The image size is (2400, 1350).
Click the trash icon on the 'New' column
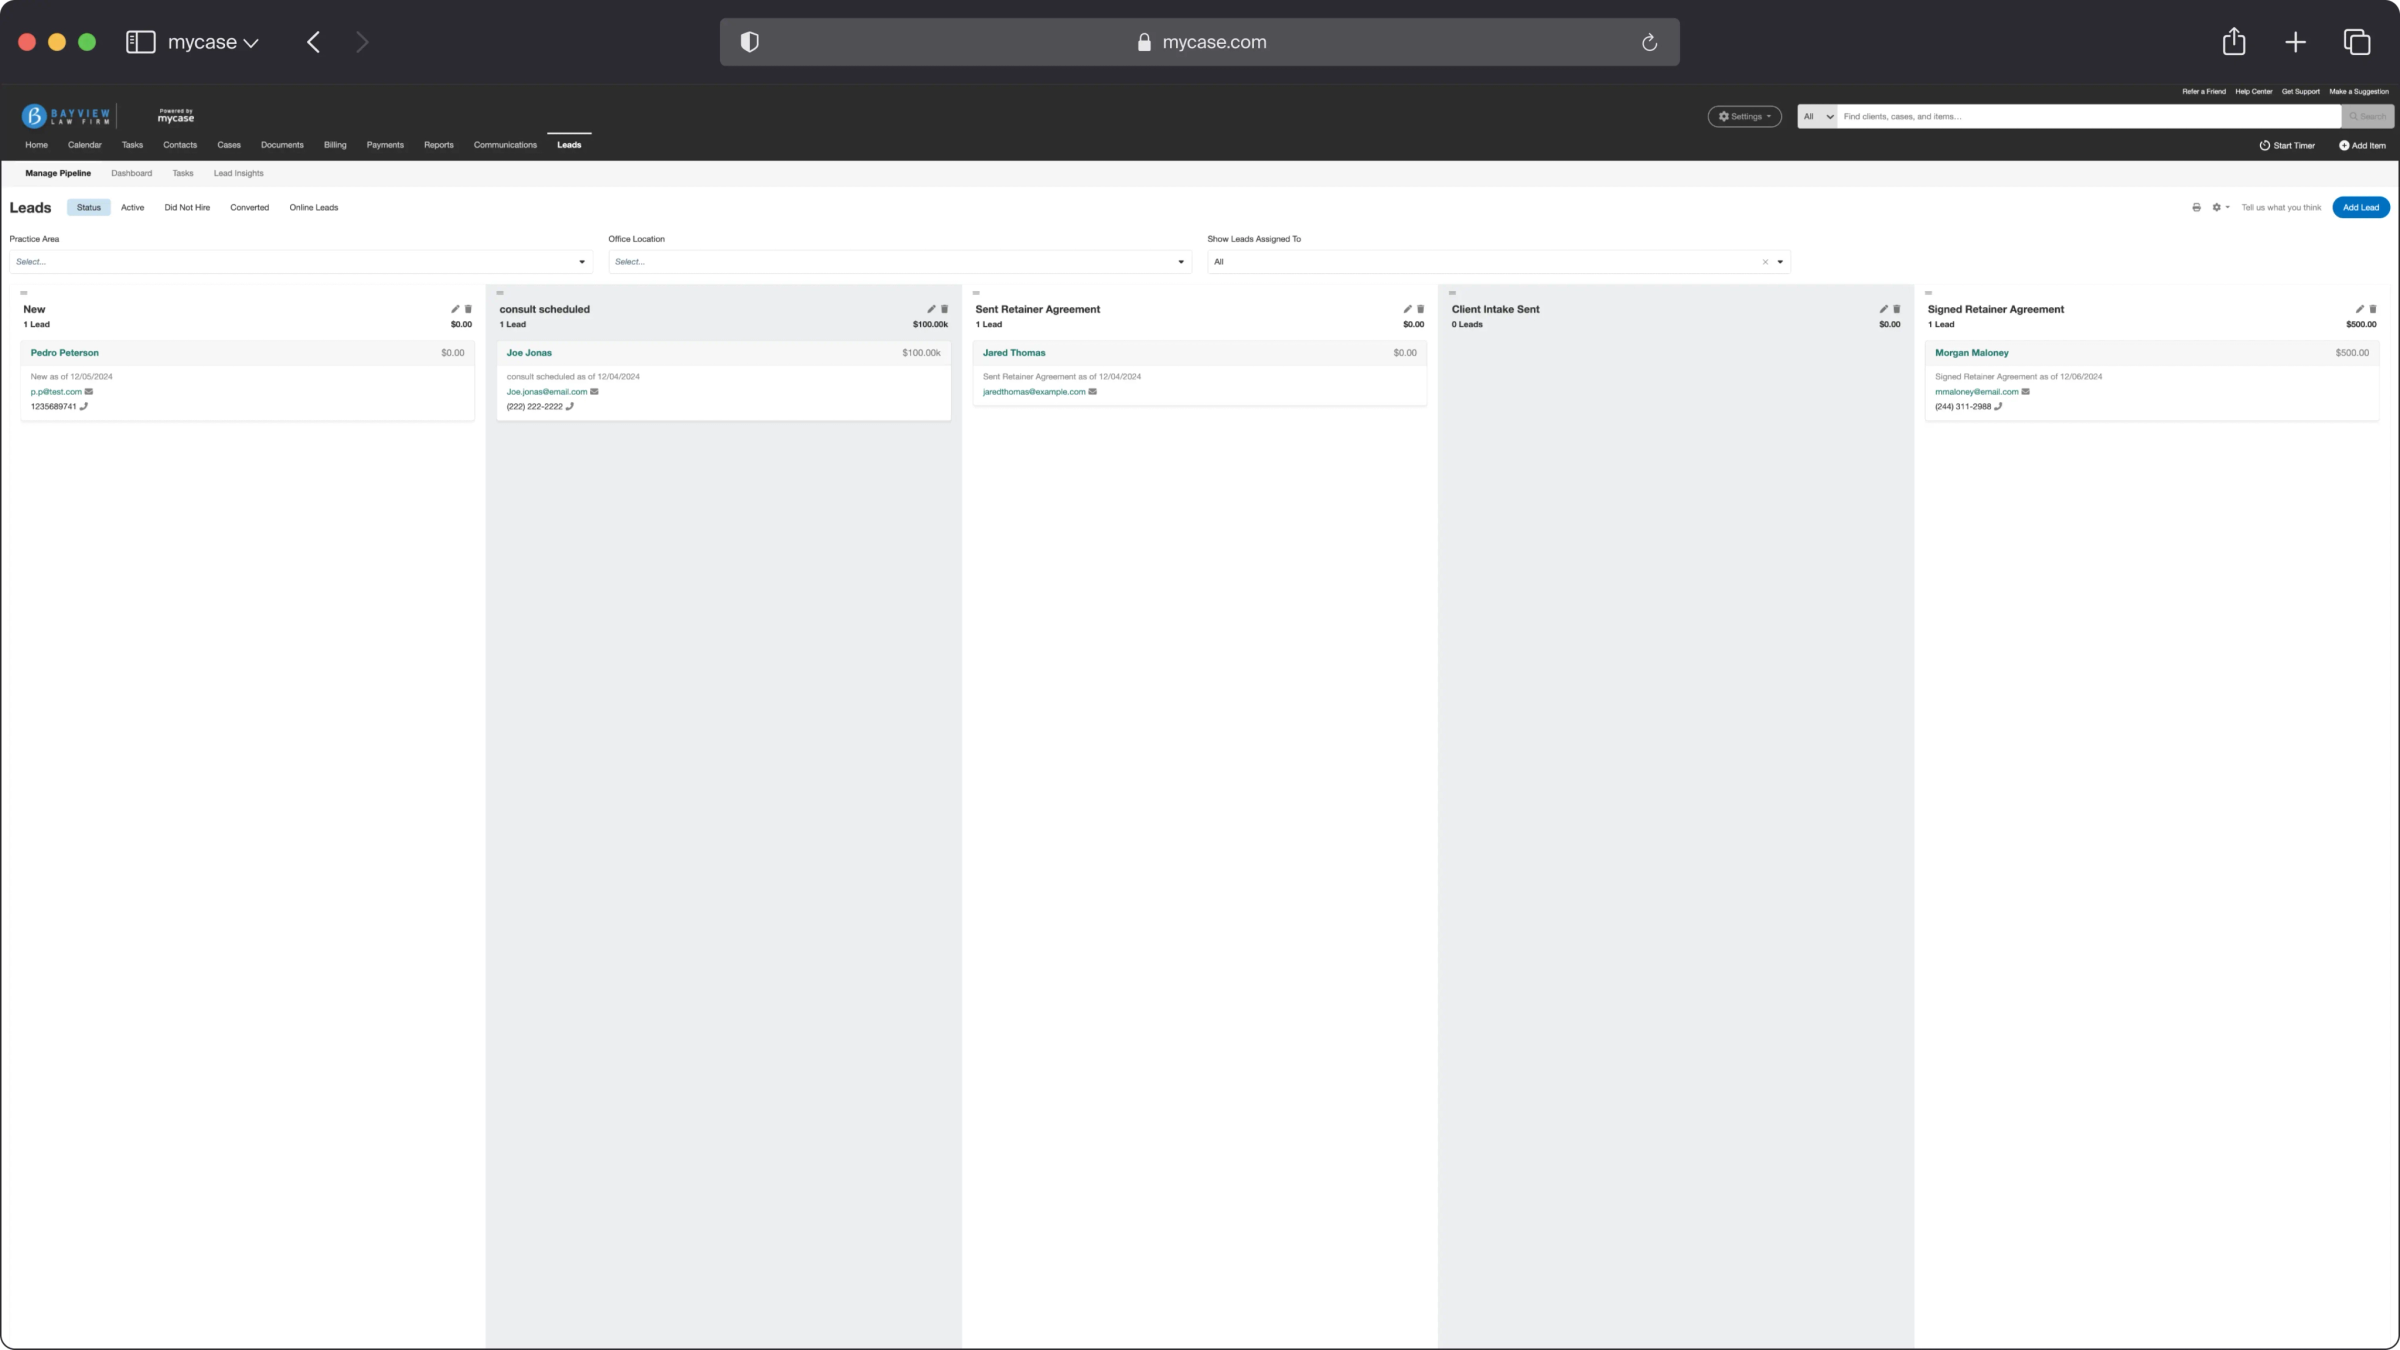(x=468, y=309)
